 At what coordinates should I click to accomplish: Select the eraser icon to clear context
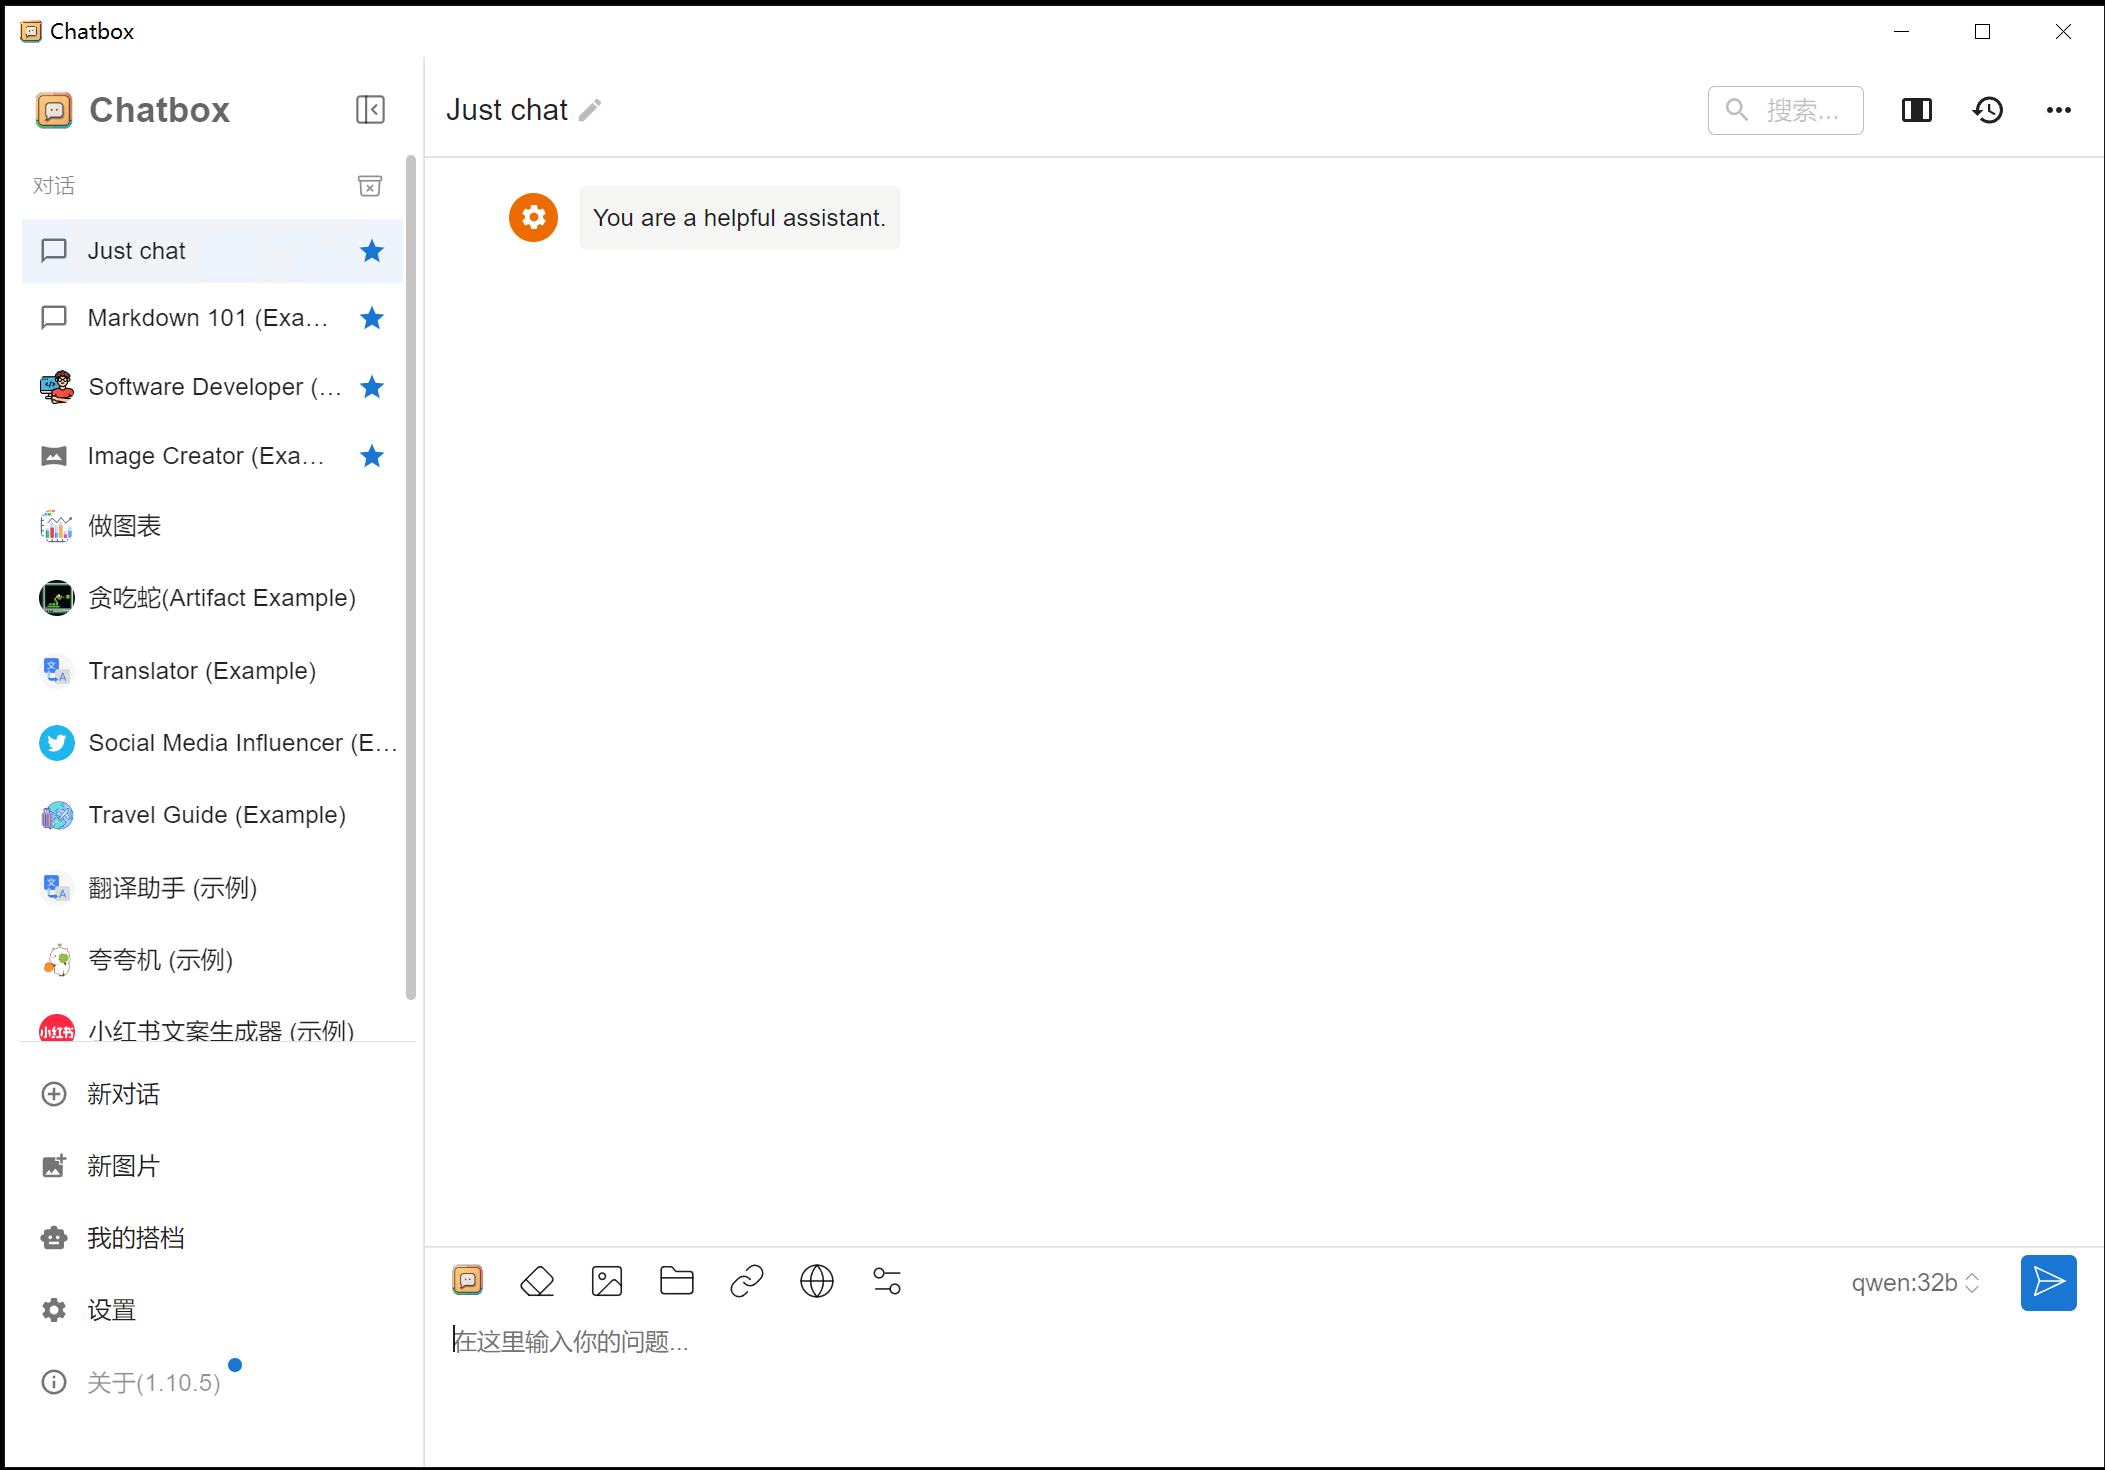click(537, 1281)
